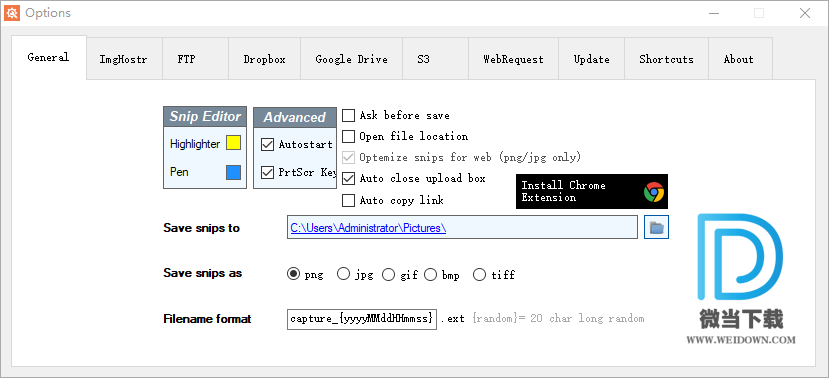Viewport: 829px width, 378px height.
Task: Uncheck the Autostart option
Action: (268, 144)
